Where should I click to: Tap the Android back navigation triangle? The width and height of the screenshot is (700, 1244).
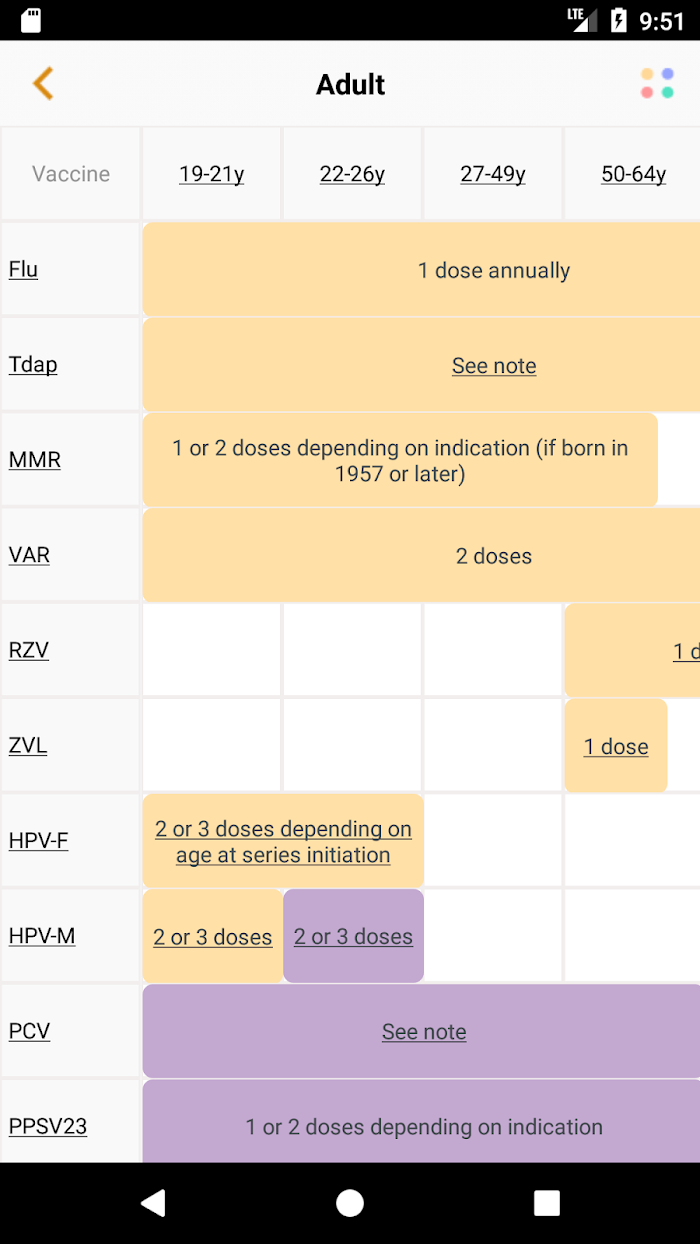click(x=152, y=1203)
